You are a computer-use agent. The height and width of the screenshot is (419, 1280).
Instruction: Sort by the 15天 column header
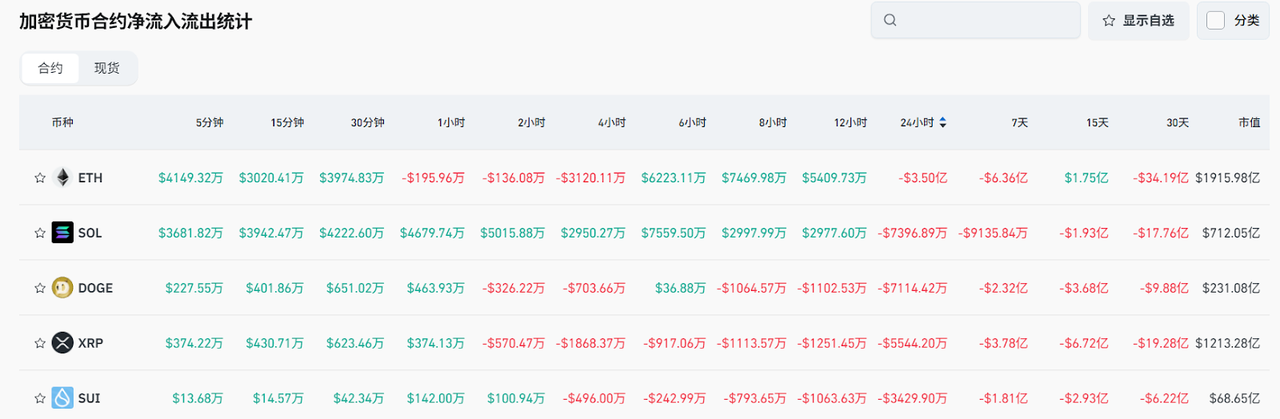(x=1097, y=123)
